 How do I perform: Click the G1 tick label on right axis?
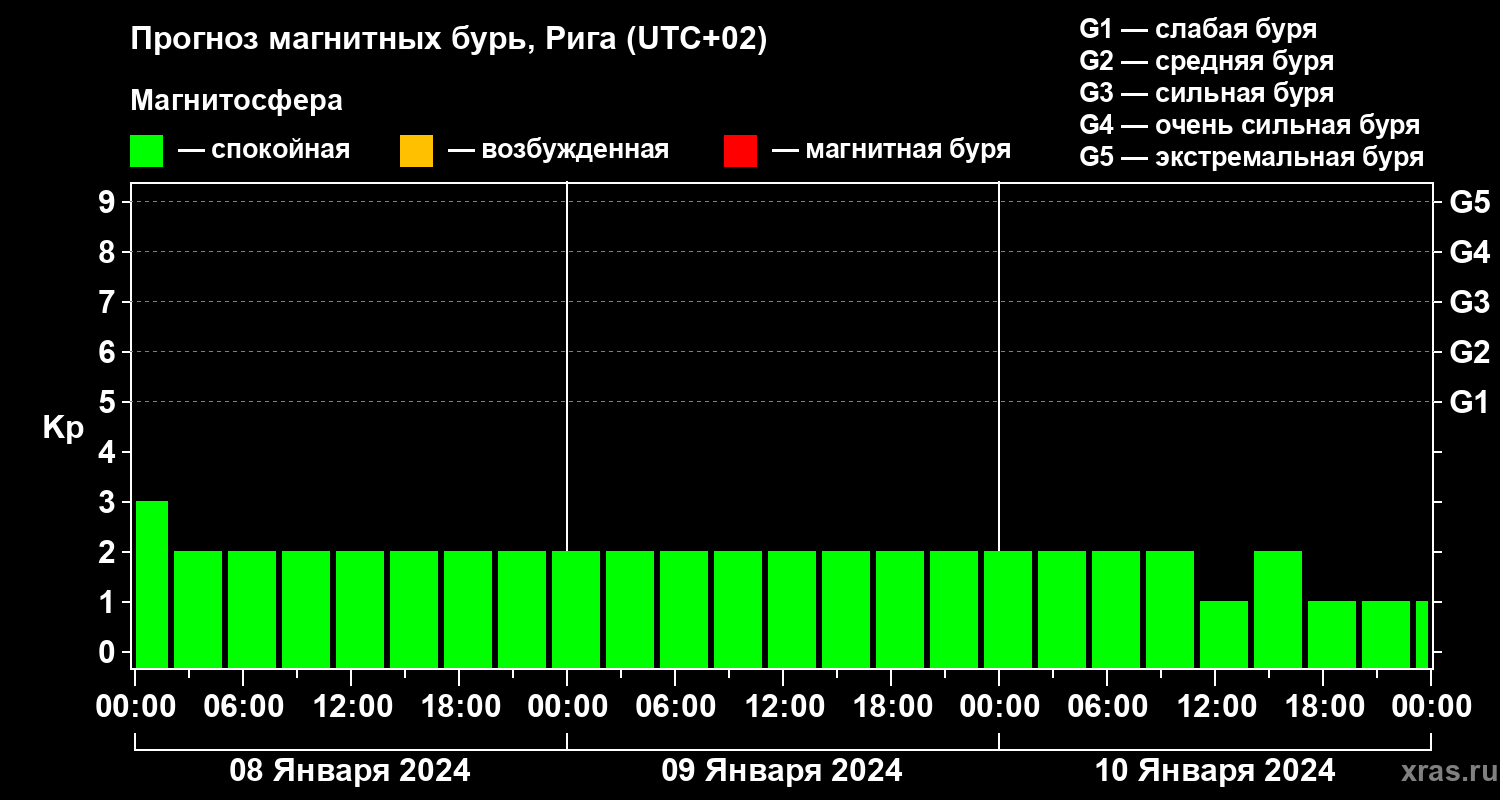1469,402
